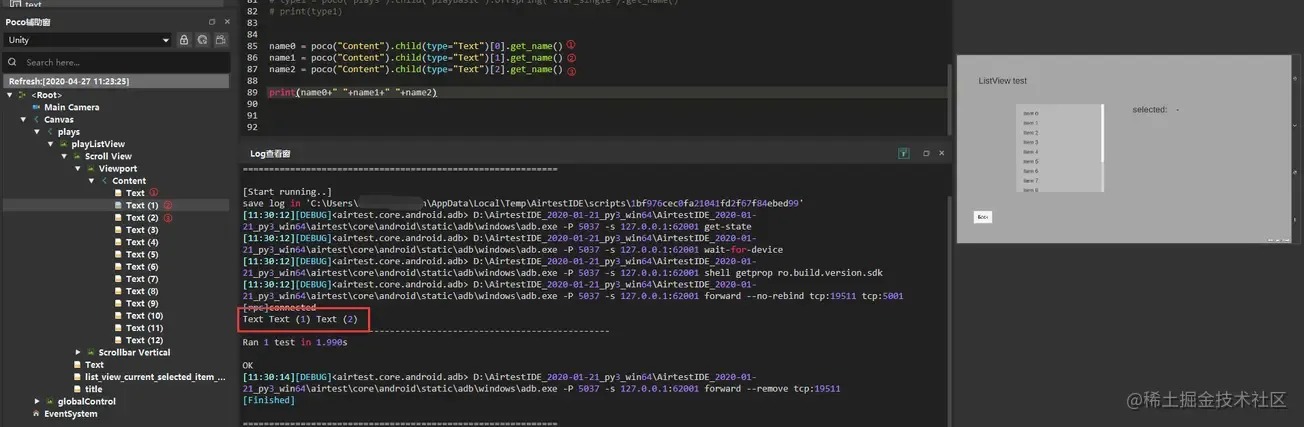The image size is (1304, 427).
Task: Select the Text (7) node
Action: point(142,279)
